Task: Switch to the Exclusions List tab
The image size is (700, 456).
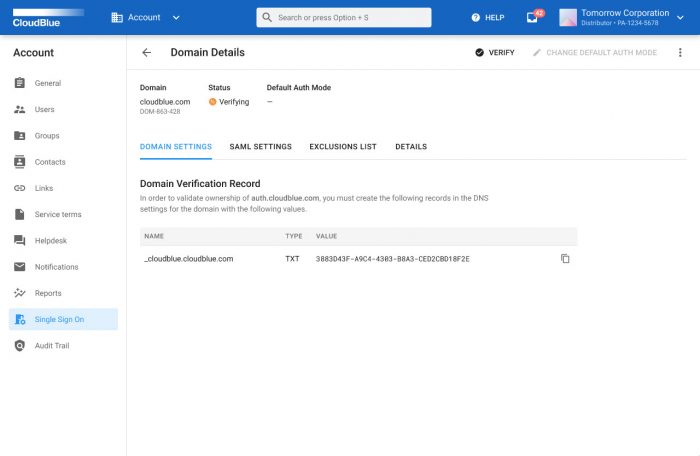Action: (343, 147)
